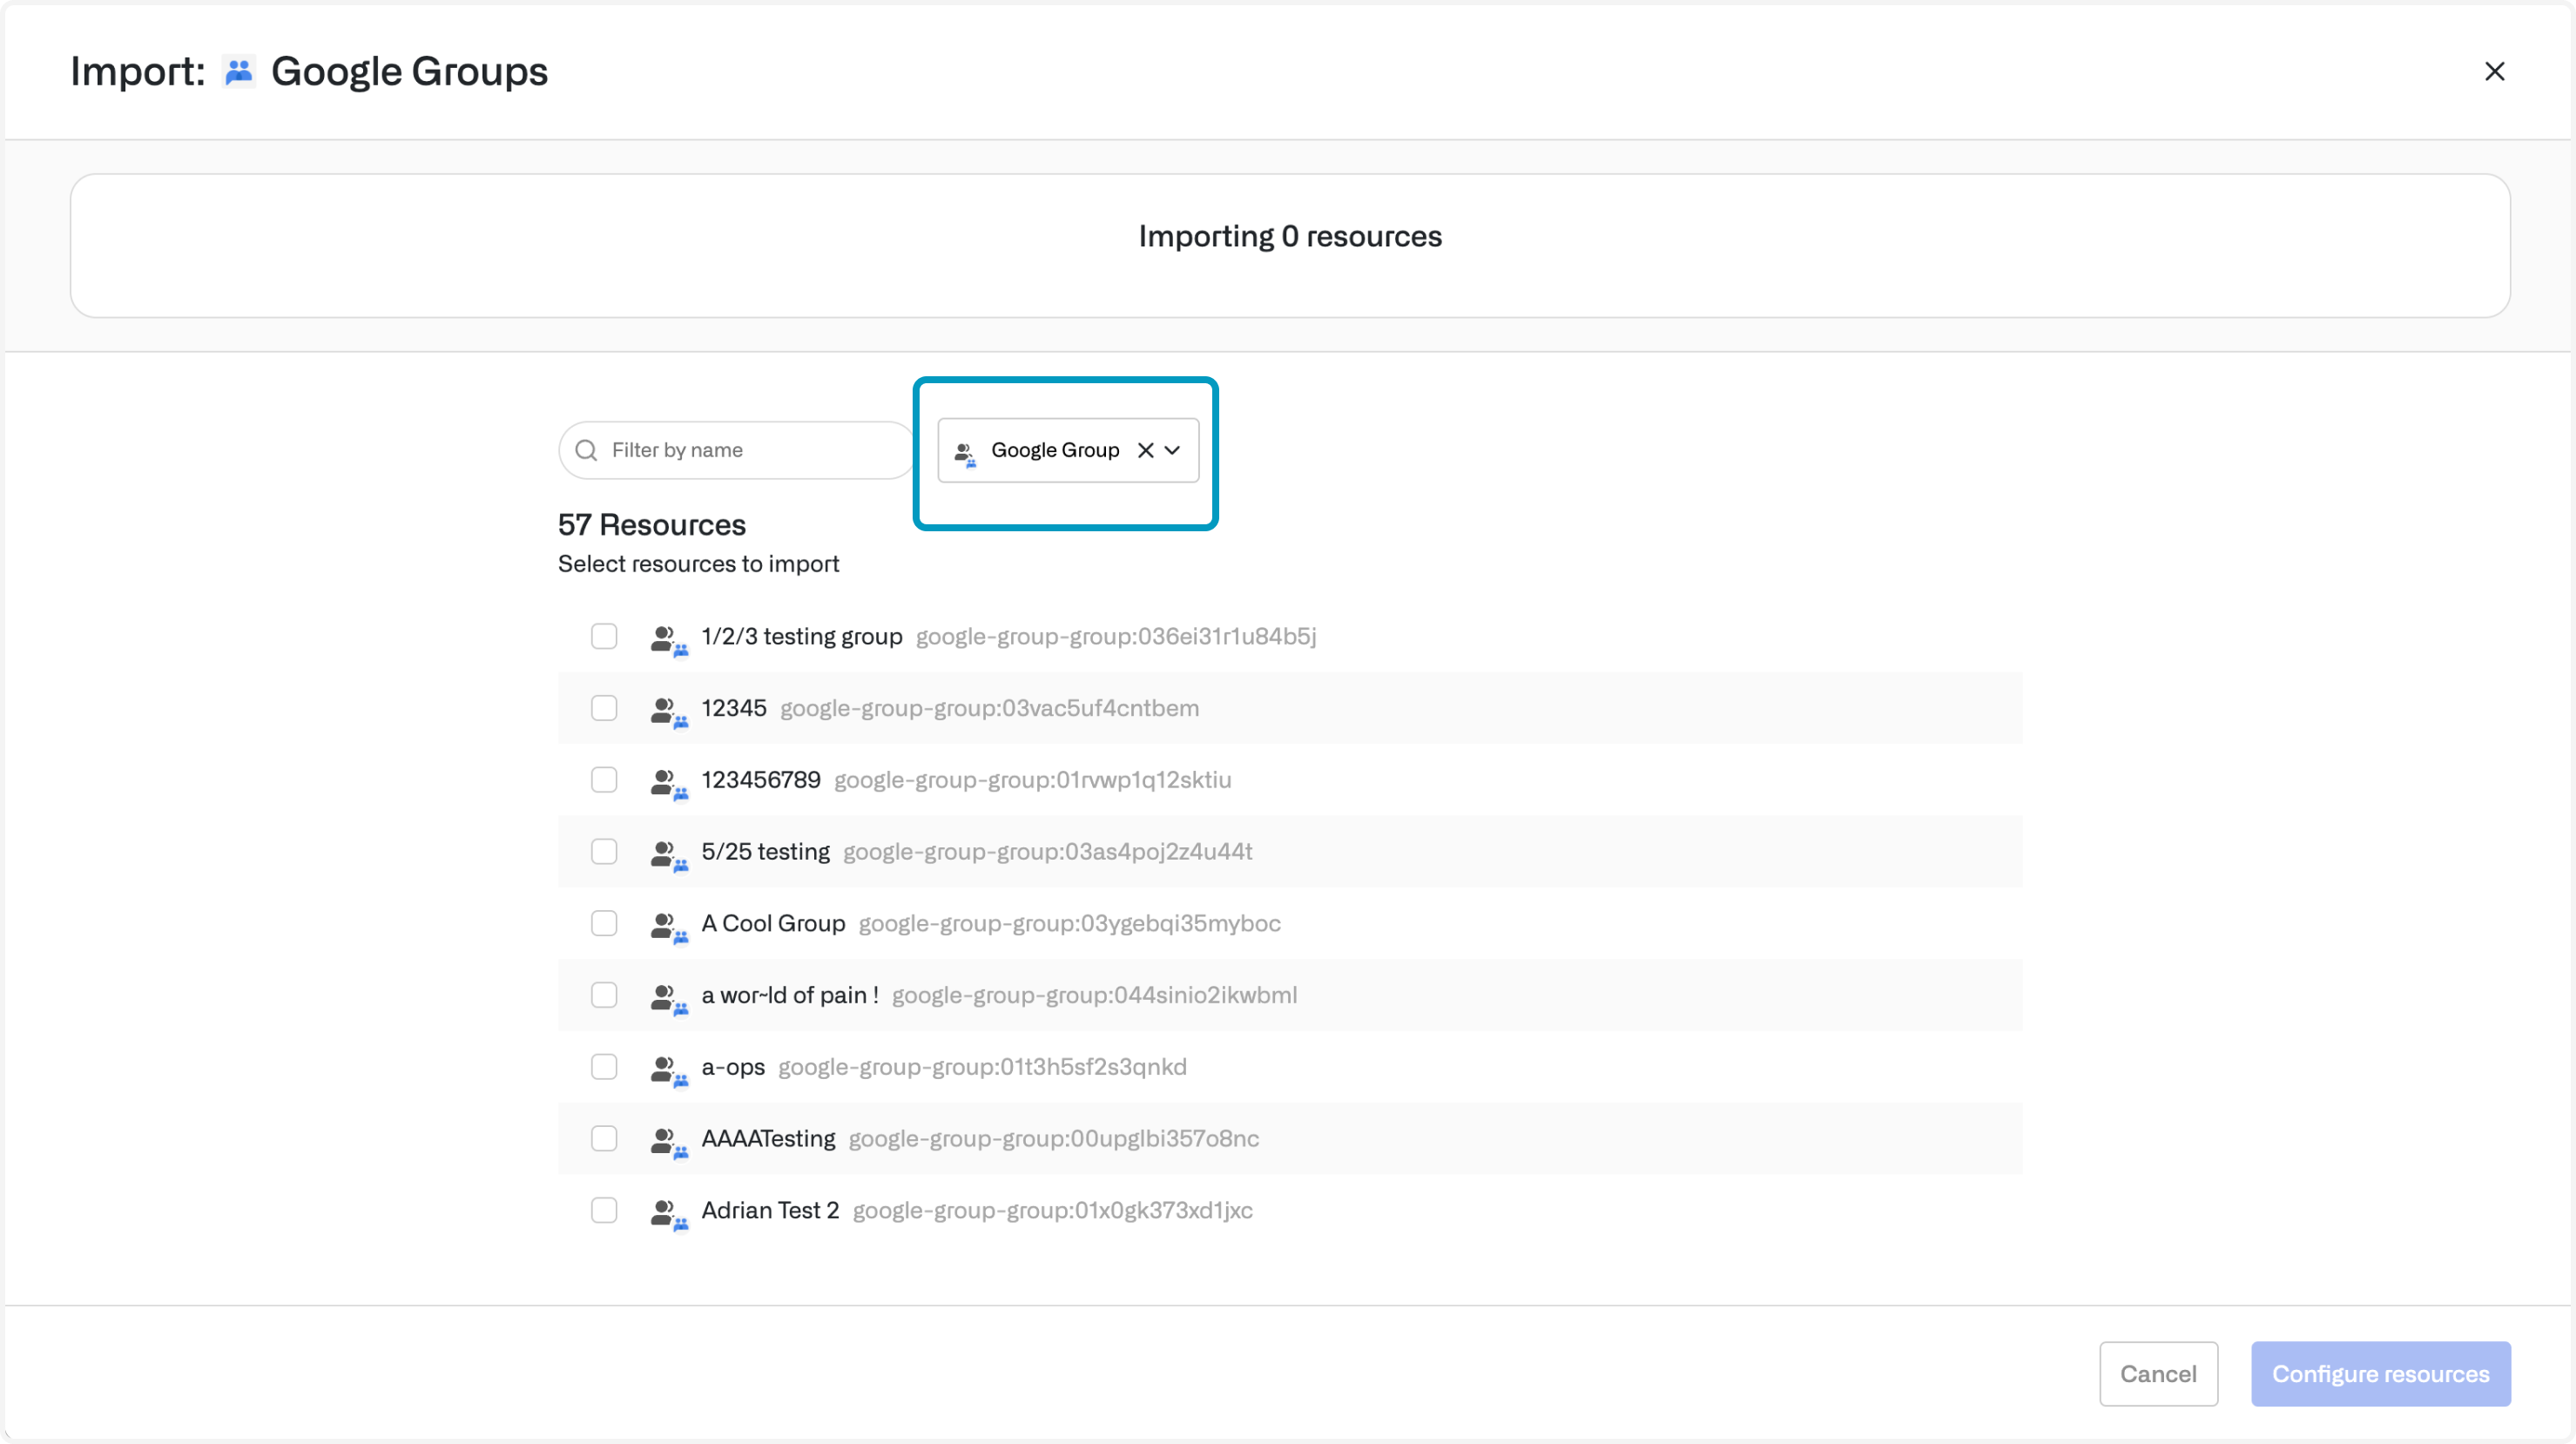Screen dimensions: 2576x1444
Task: Check the 1/2/3 testing group checkbox
Action: (x=604, y=636)
